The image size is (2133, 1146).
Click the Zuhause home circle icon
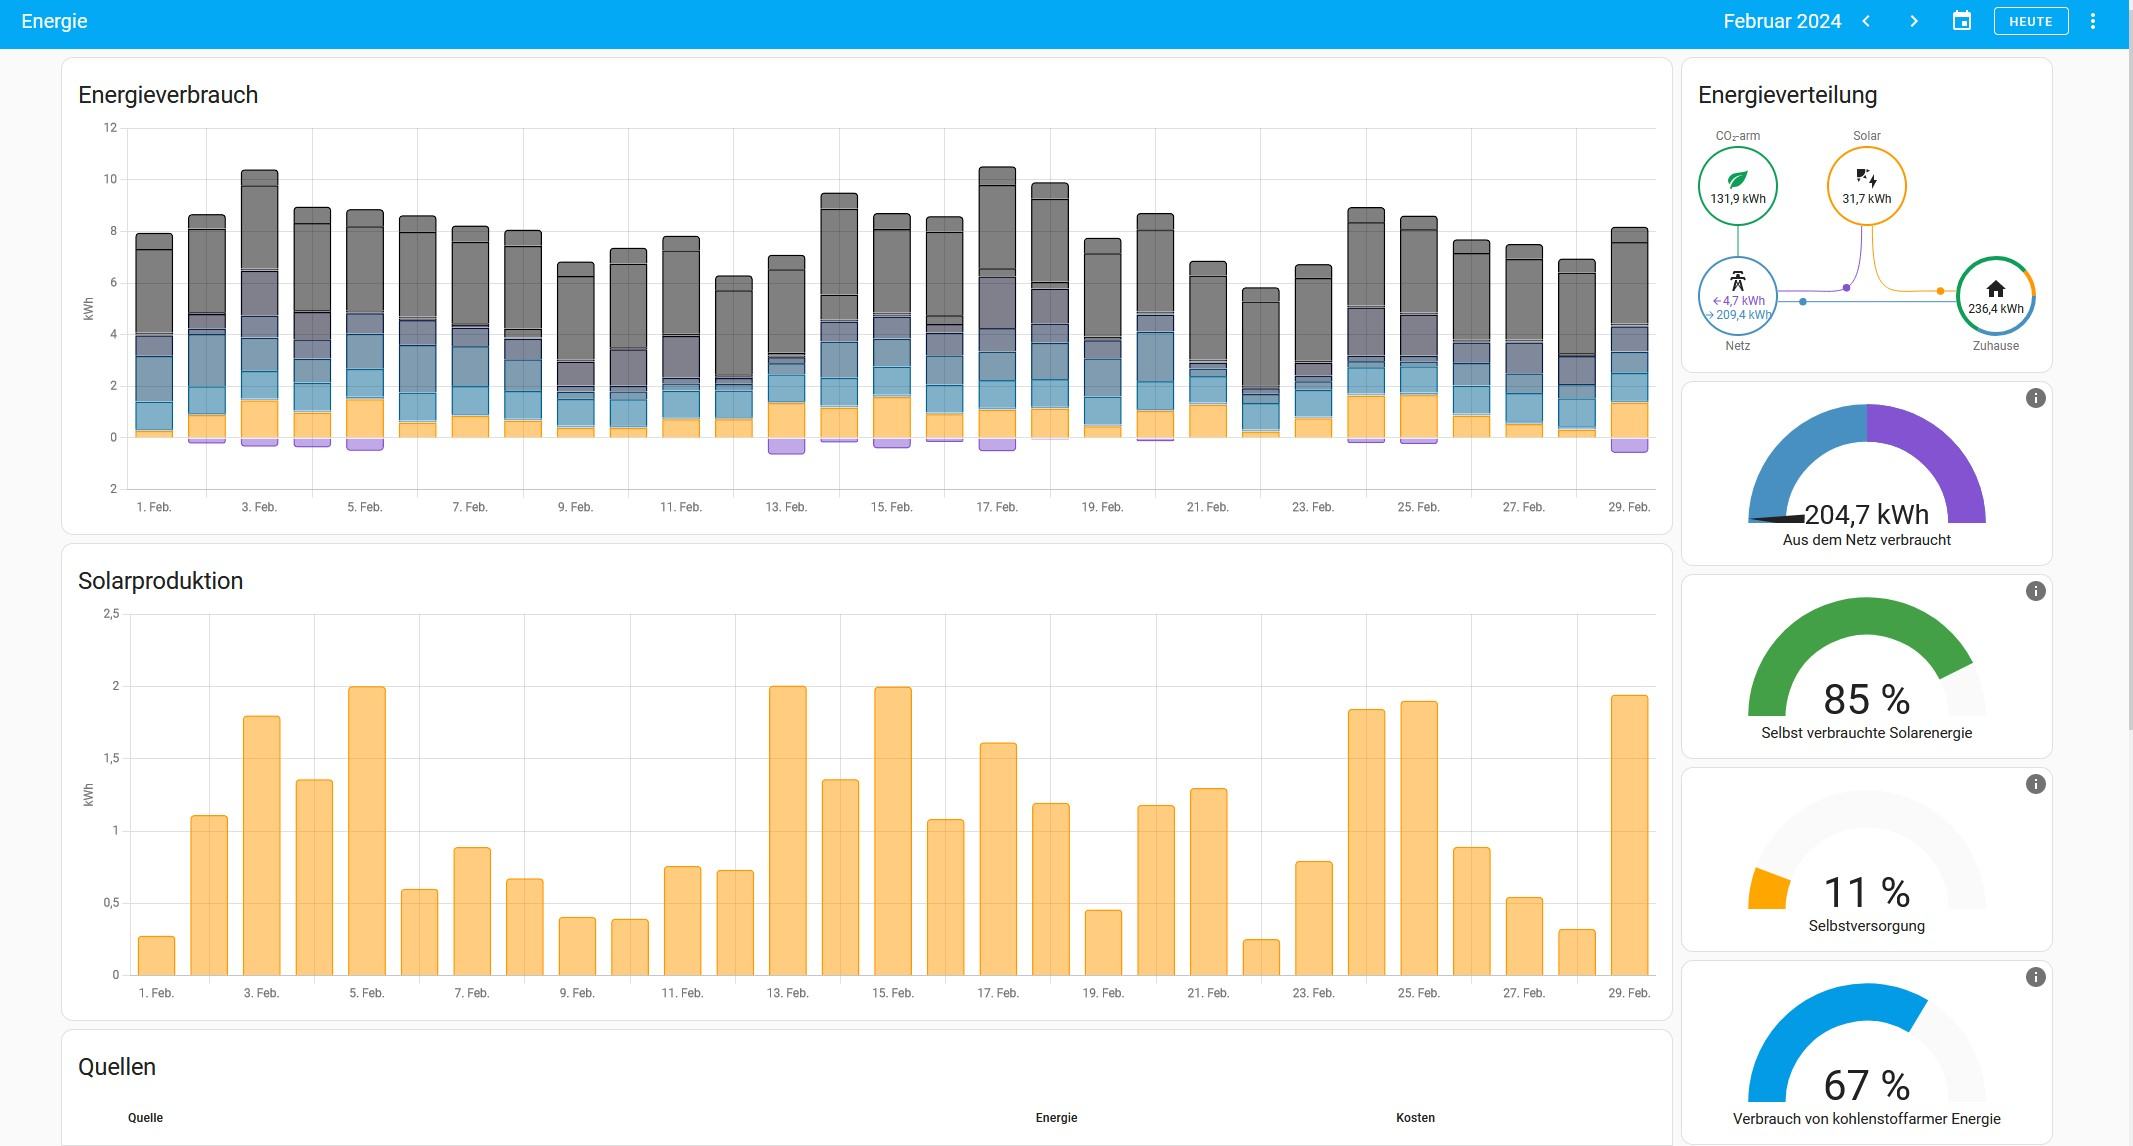tap(1995, 296)
